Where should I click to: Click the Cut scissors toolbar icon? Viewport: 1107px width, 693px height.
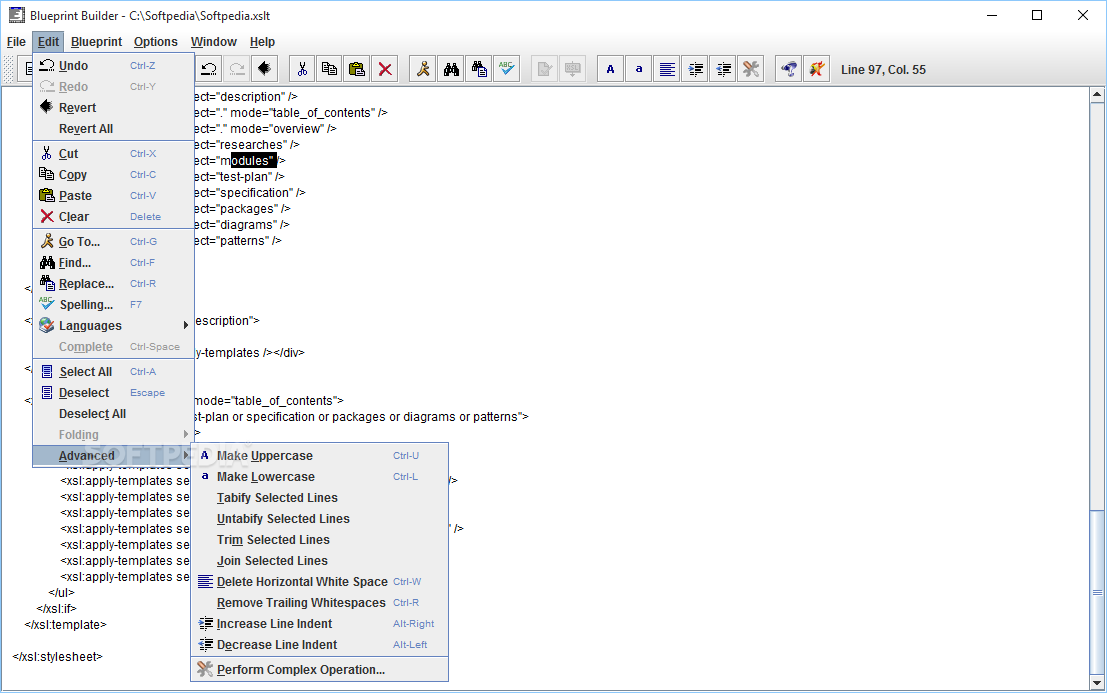tap(302, 69)
